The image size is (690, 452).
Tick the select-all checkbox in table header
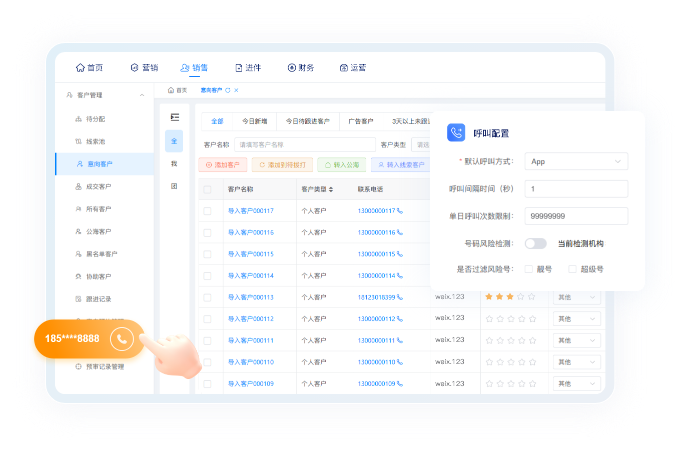click(207, 189)
